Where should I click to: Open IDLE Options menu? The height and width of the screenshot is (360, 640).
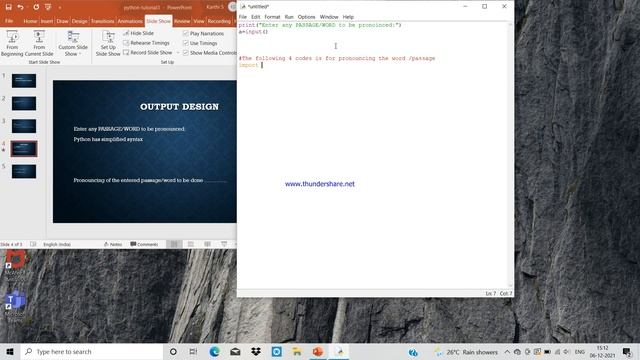click(307, 17)
